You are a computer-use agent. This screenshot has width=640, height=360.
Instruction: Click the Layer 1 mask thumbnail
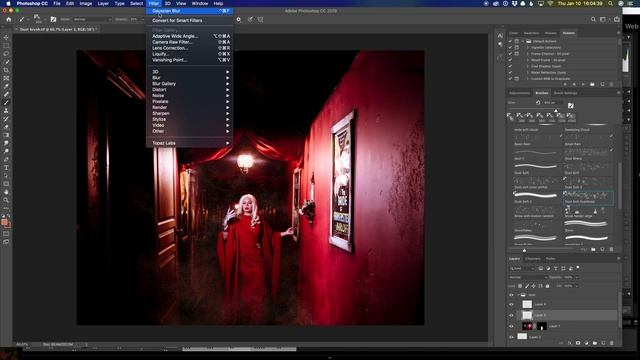[542, 326]
